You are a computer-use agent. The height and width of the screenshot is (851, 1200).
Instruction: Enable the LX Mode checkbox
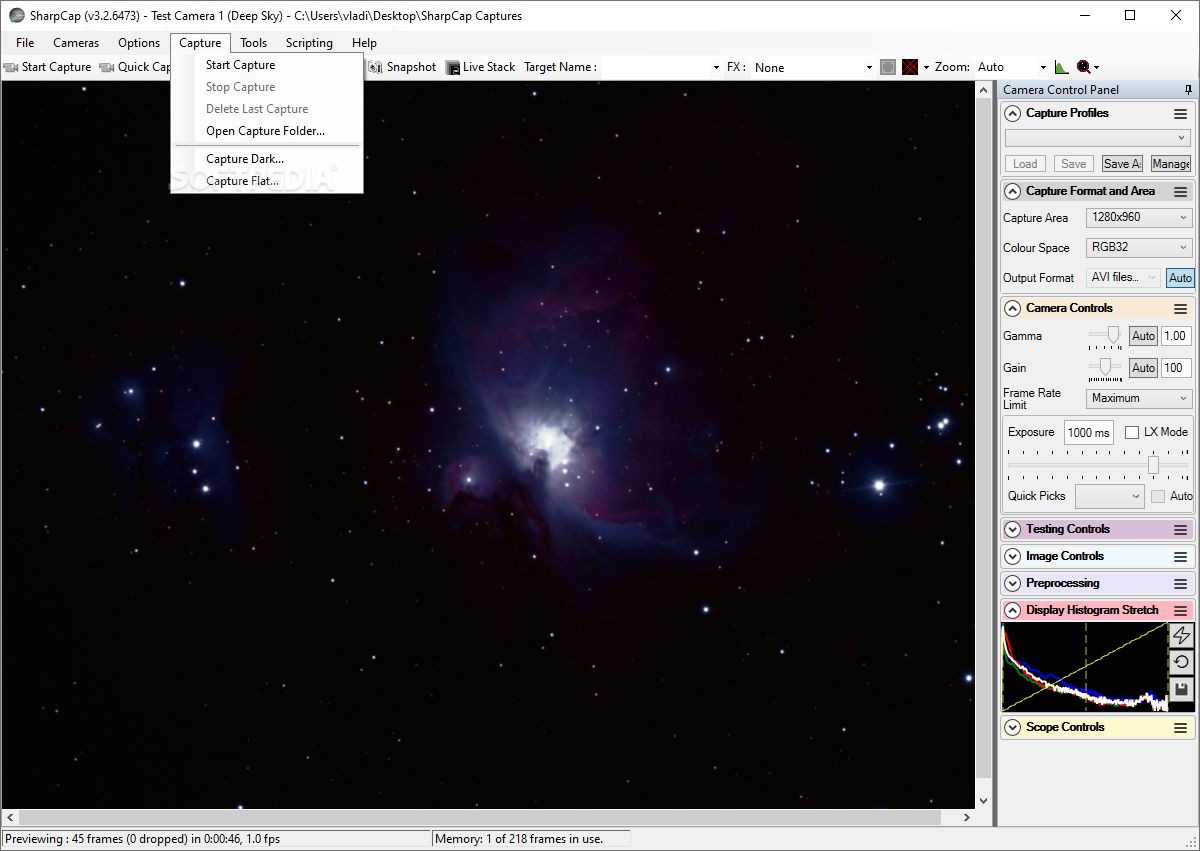pos(1132,432)
